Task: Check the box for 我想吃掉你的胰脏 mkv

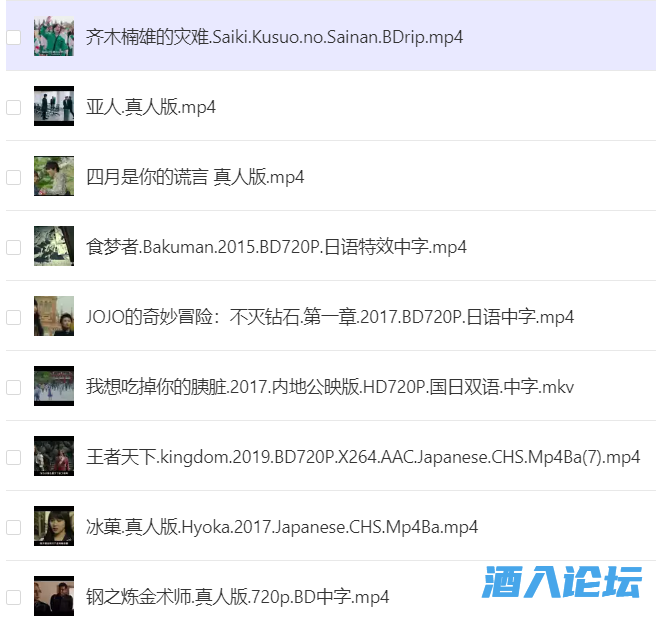Action: 13,387
